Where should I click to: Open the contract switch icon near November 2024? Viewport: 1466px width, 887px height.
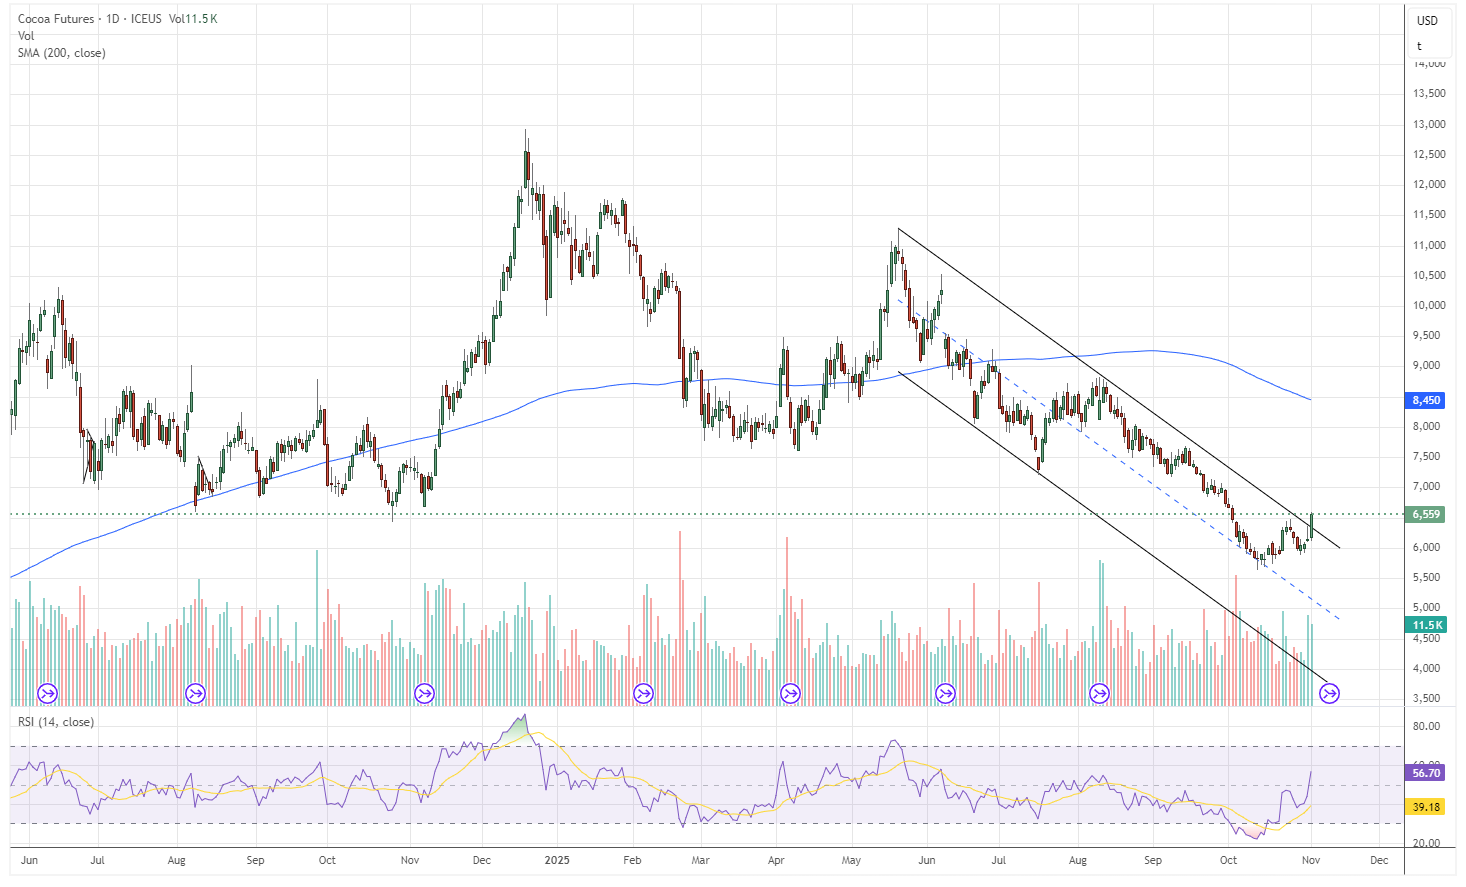[x=424, y=693]
